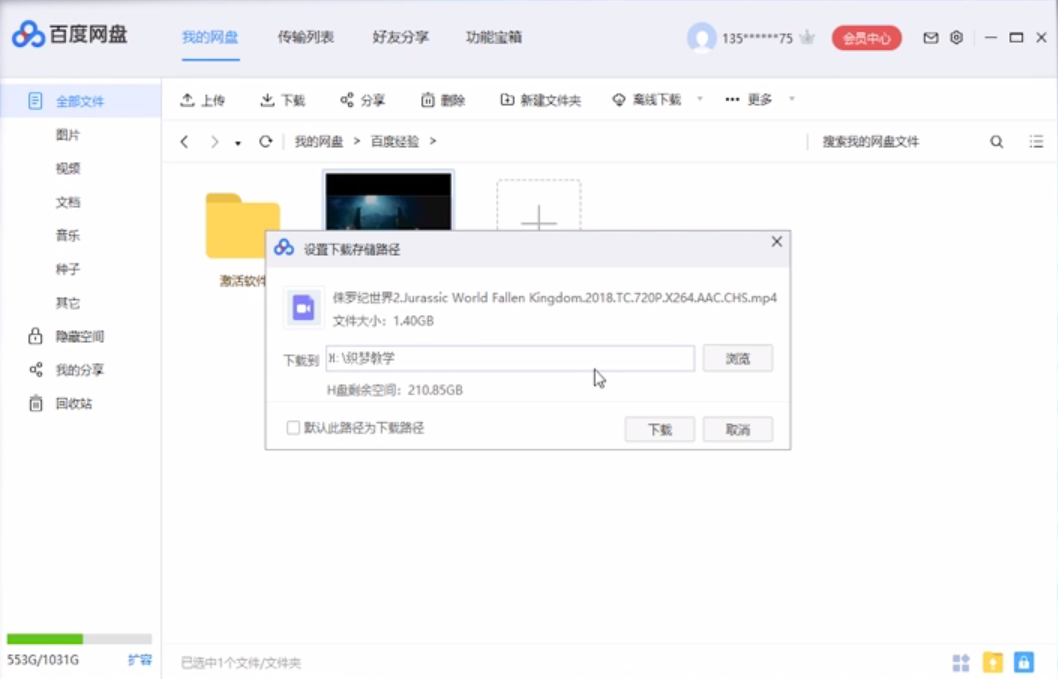
Task: Click the refresh icon in navigation bar
Action: 266,142
